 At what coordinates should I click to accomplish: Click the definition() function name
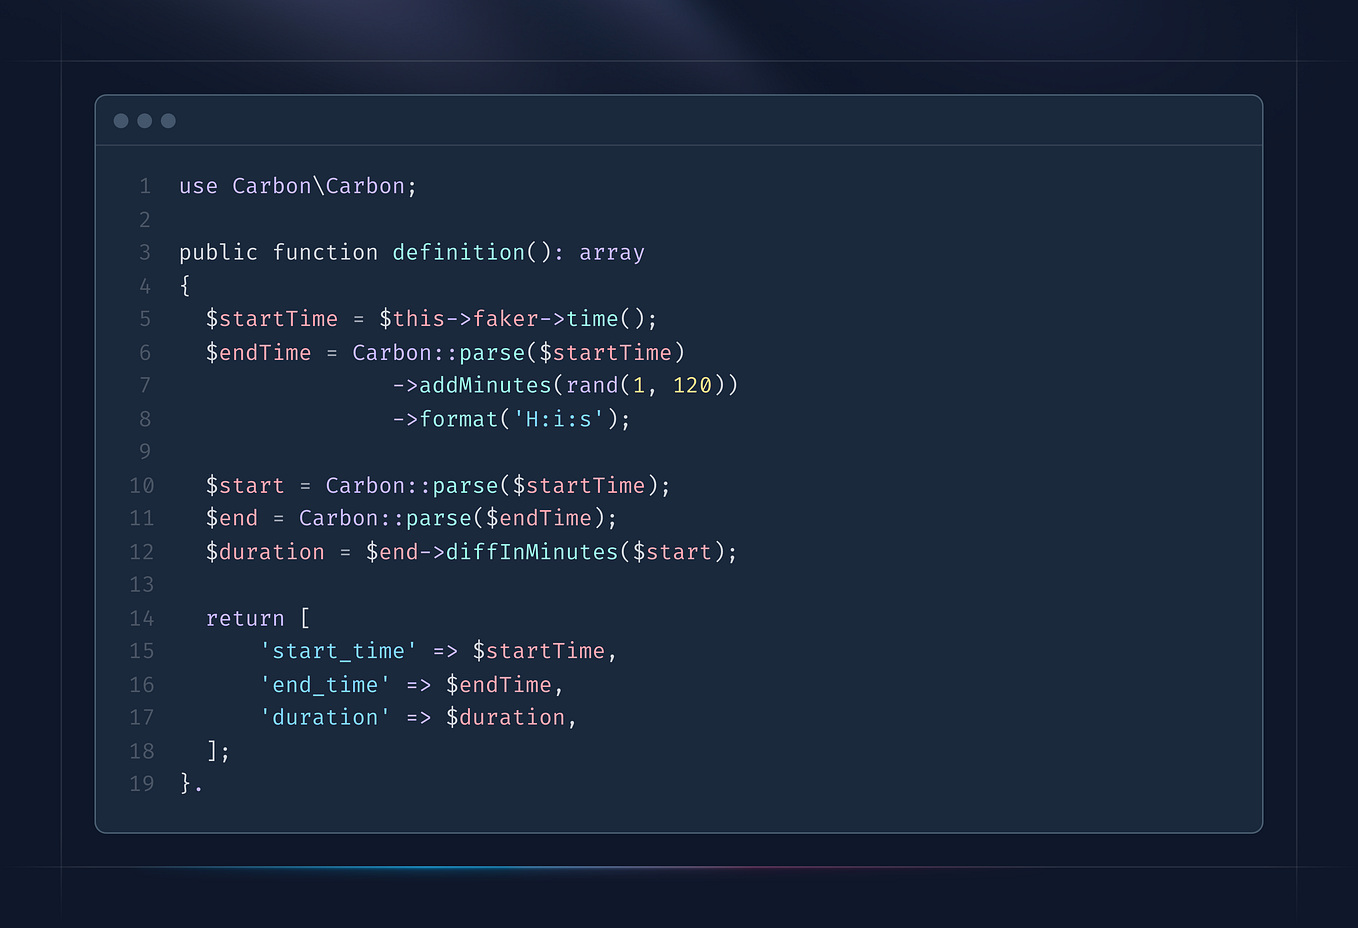tap(458, 252)
